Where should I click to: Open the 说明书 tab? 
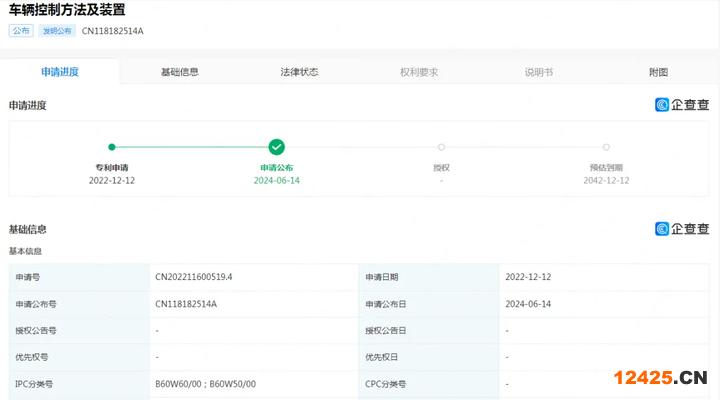pos(539,72)
